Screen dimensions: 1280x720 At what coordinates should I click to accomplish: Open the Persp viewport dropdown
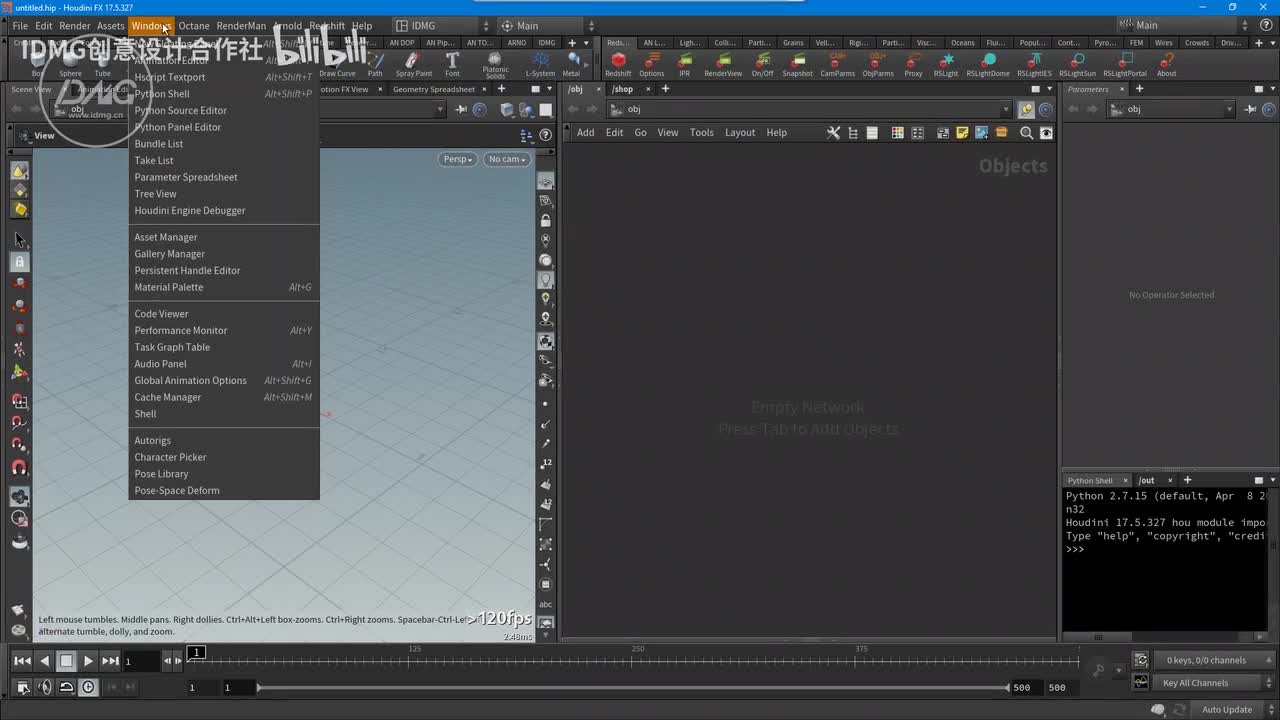pos(458,159)
